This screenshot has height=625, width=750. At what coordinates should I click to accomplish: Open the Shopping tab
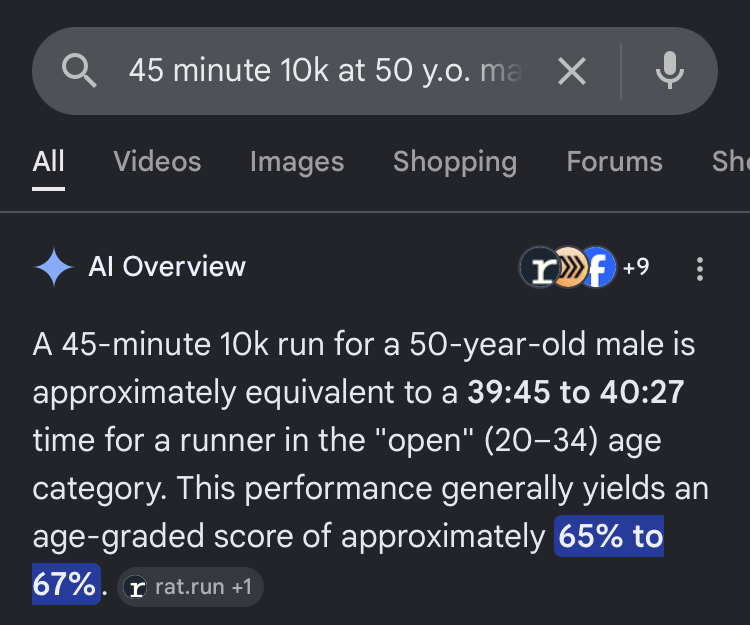[455, 161]
